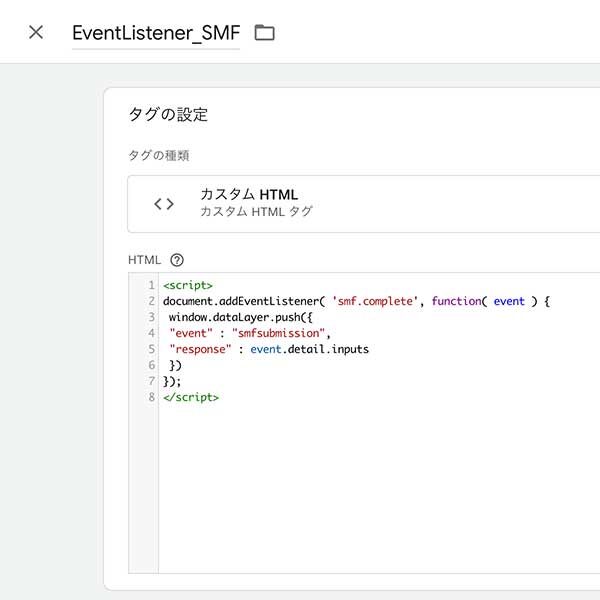Image resolution: width=600 pixels, height=600 pixels.
Task: Open the HTML help question mark icon
Action: tap(177, 260)
